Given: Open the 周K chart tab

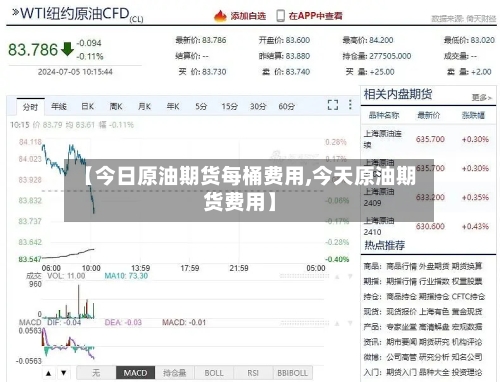Looking at the screenshot, I should (x=116, y=107).
